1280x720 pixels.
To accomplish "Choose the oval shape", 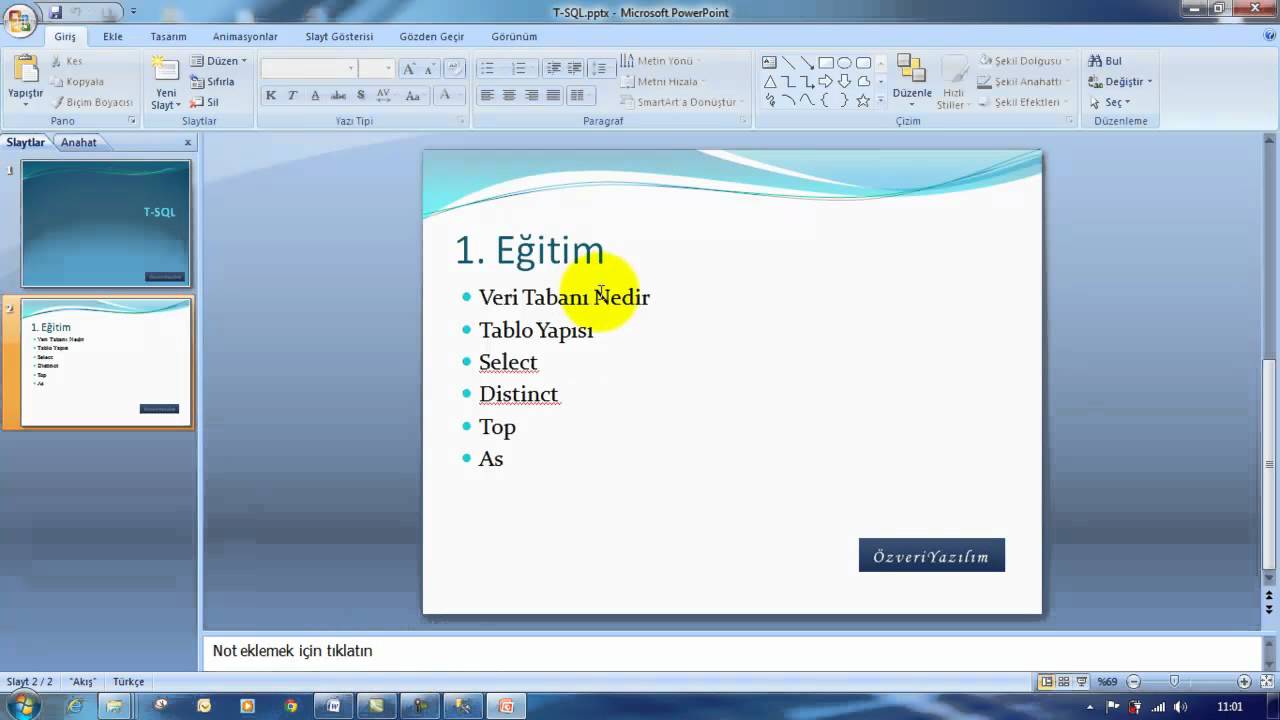I will pos(845,62).
